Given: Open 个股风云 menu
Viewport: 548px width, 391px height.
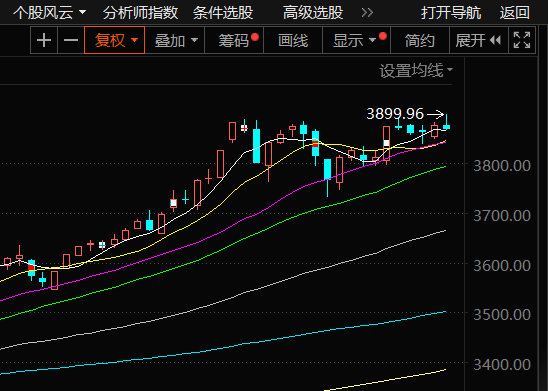Looking at the screenshot, I should (49, 13).
